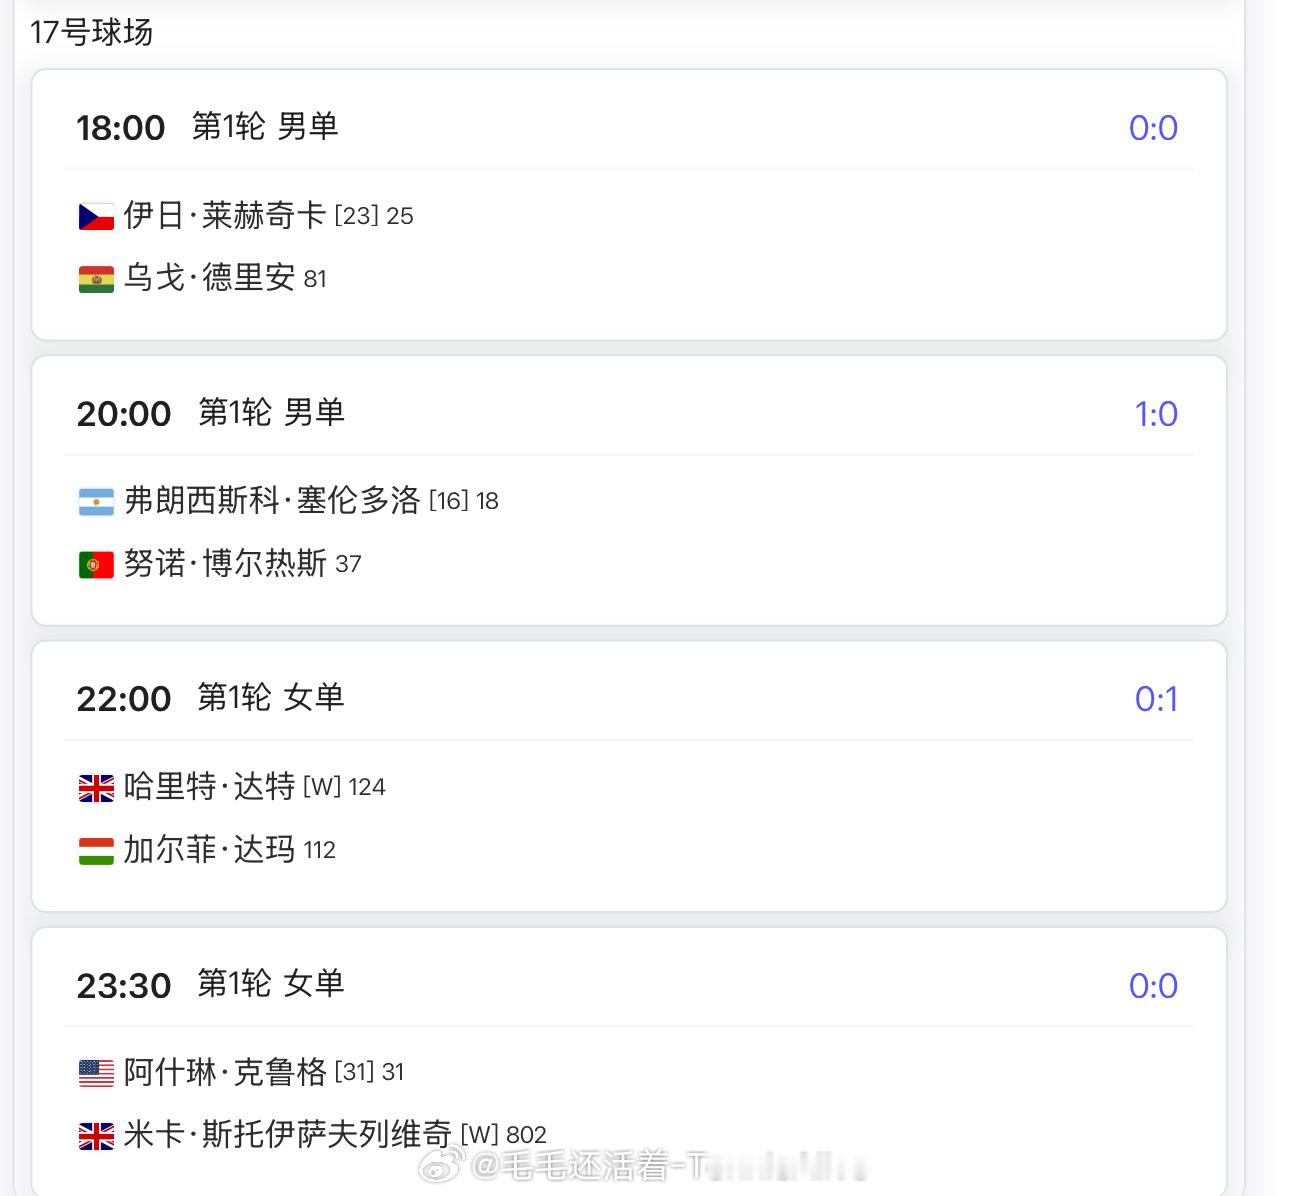The width and height of the screenshot is (1290, 1196).
Task: Open the 0:0 score of the 23:30 match
Action: (x=1153, y=986)
